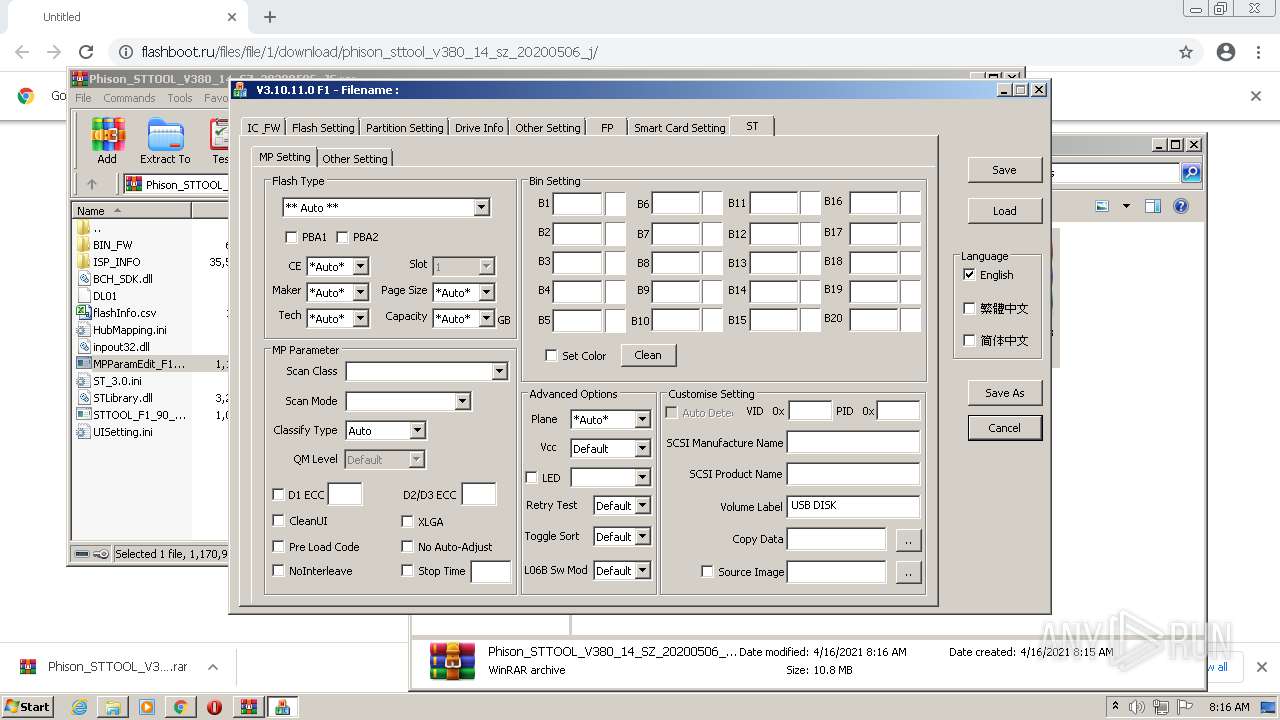The image size is (1280, 720).
Task: Open the CE dropdown
Action: (x=360, y=267)
